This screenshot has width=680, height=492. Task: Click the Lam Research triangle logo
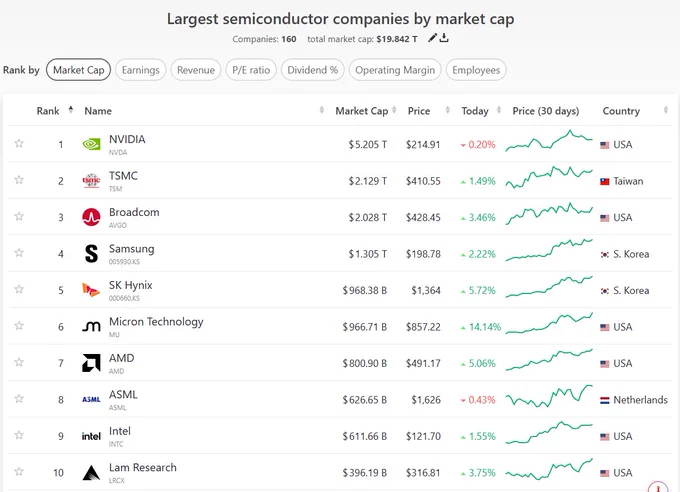click(x=91, y=472)
